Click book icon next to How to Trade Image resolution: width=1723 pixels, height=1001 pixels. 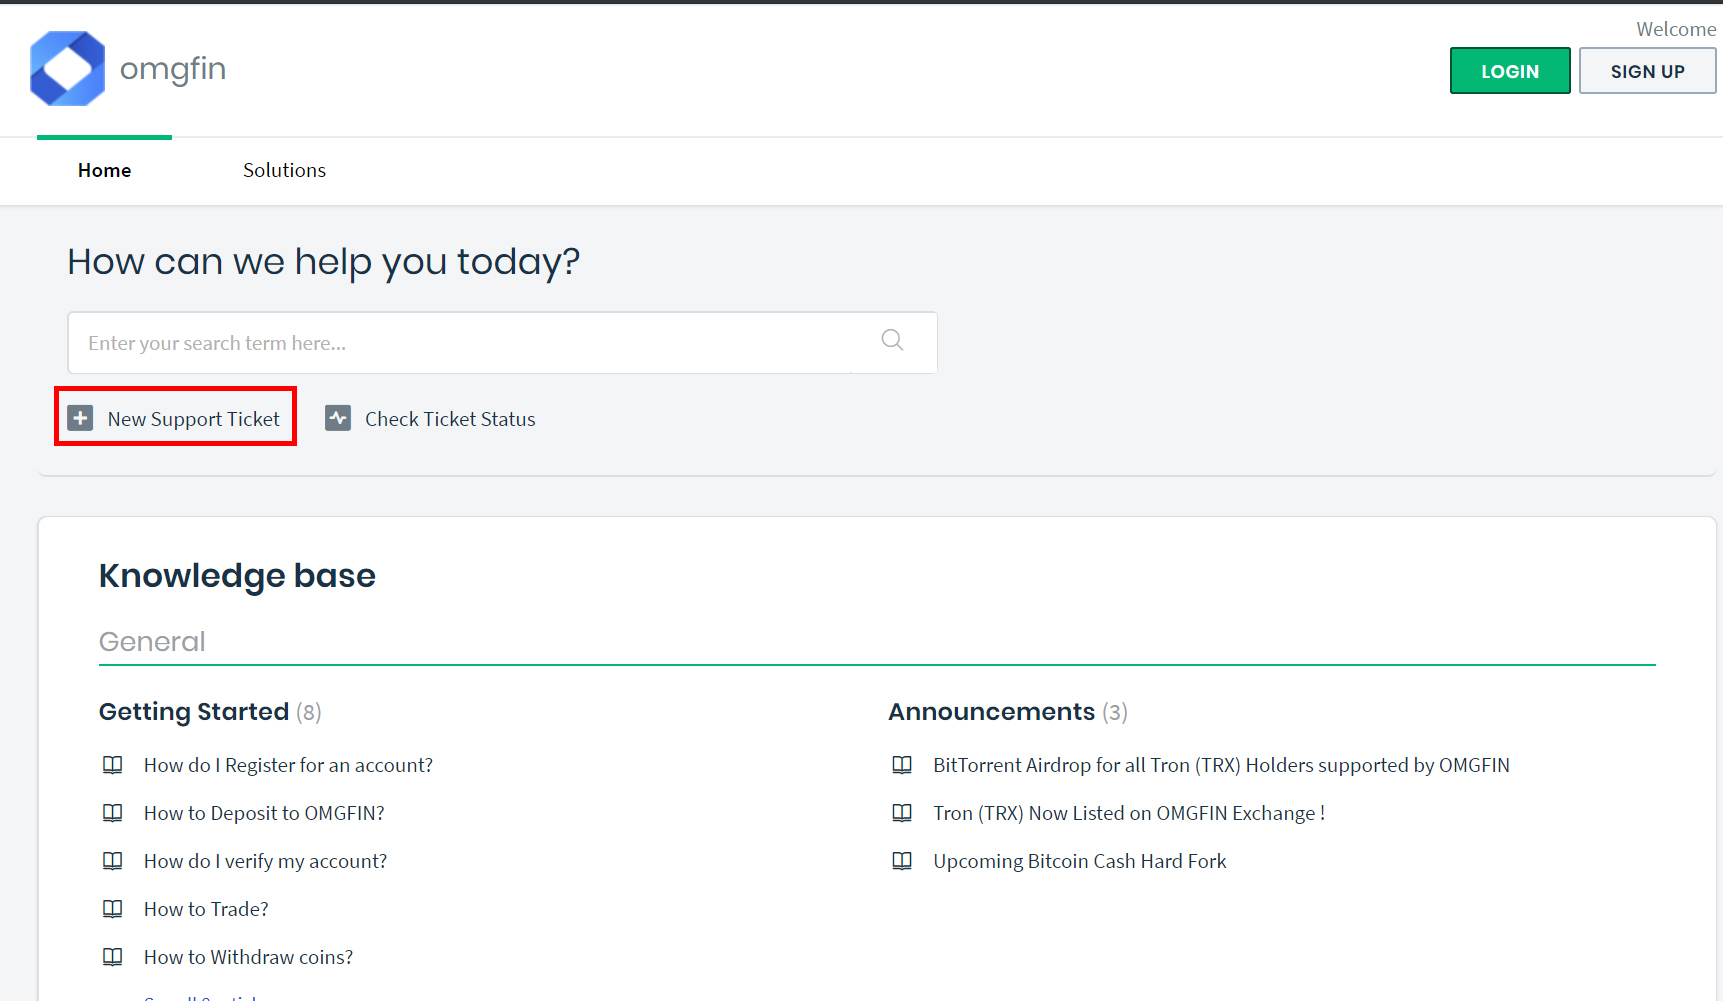(x=113, y=909)
